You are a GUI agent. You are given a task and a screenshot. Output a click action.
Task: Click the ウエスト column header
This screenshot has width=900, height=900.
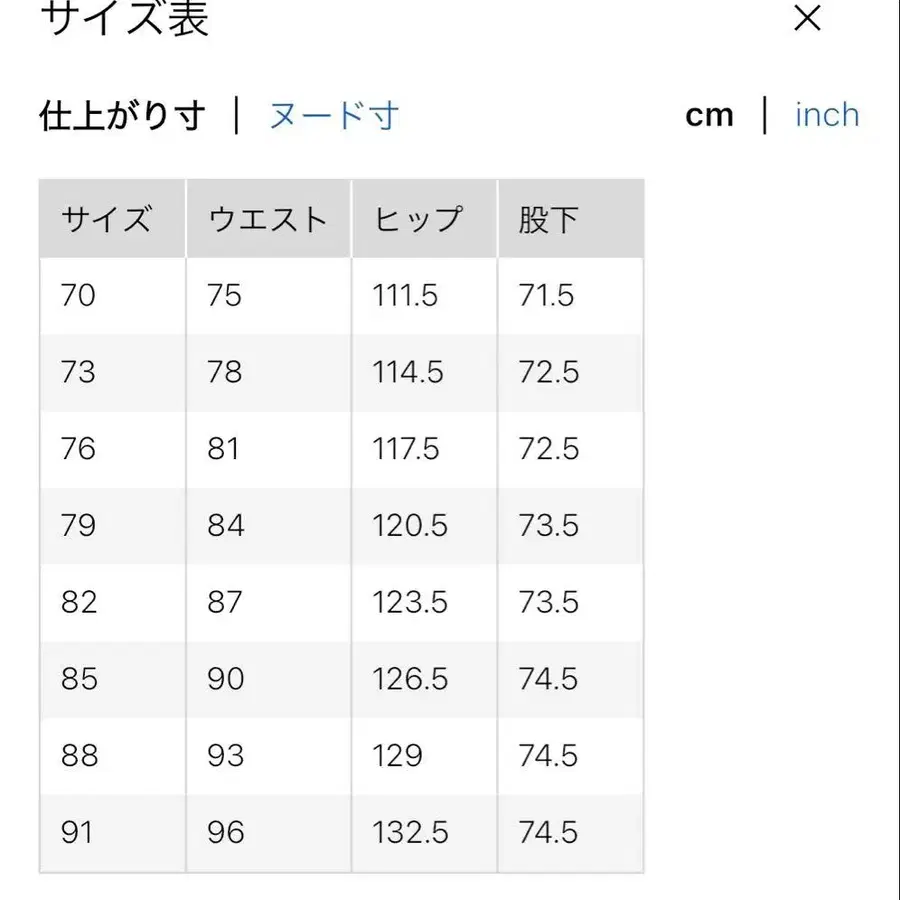point(267,218)
